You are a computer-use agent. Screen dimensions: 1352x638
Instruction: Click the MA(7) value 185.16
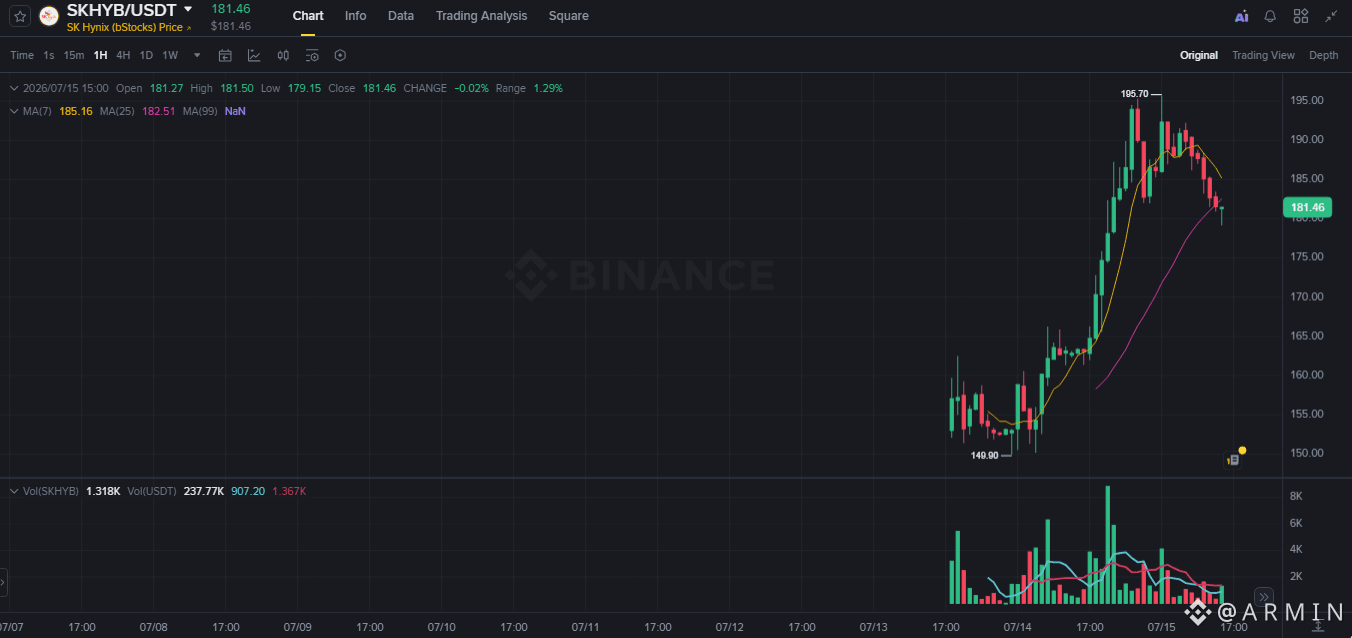76,111
